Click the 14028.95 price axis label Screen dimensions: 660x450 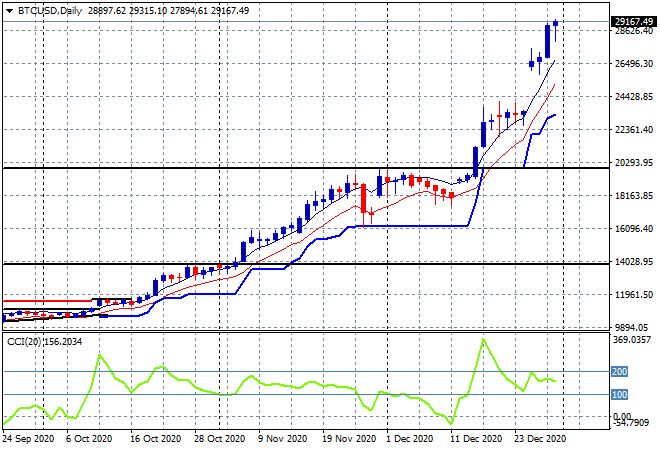tap(634, 262)
